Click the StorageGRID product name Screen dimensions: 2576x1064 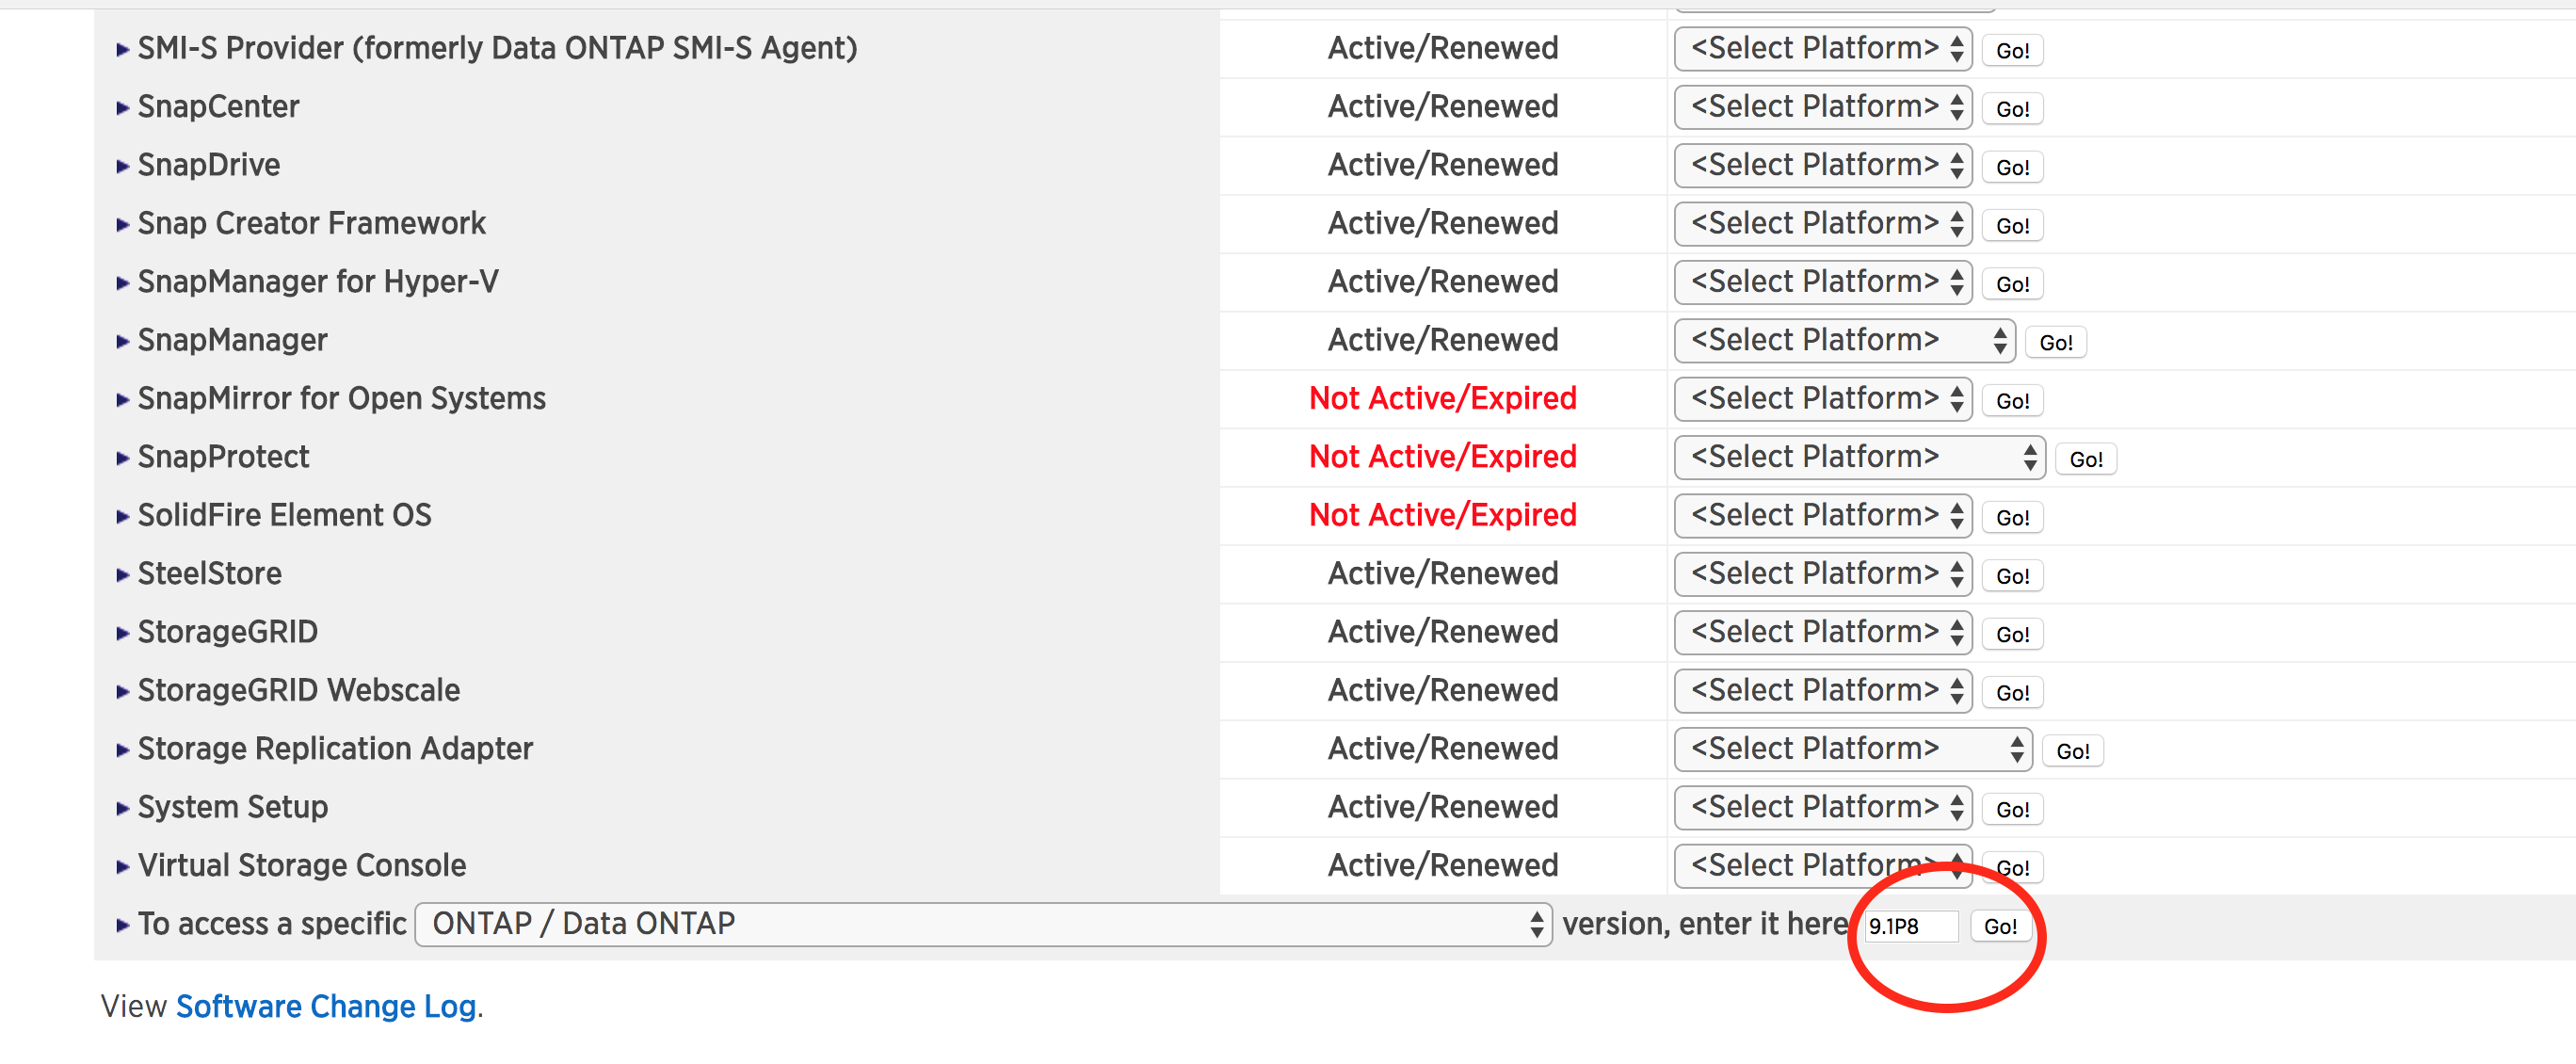click(227, 633)
